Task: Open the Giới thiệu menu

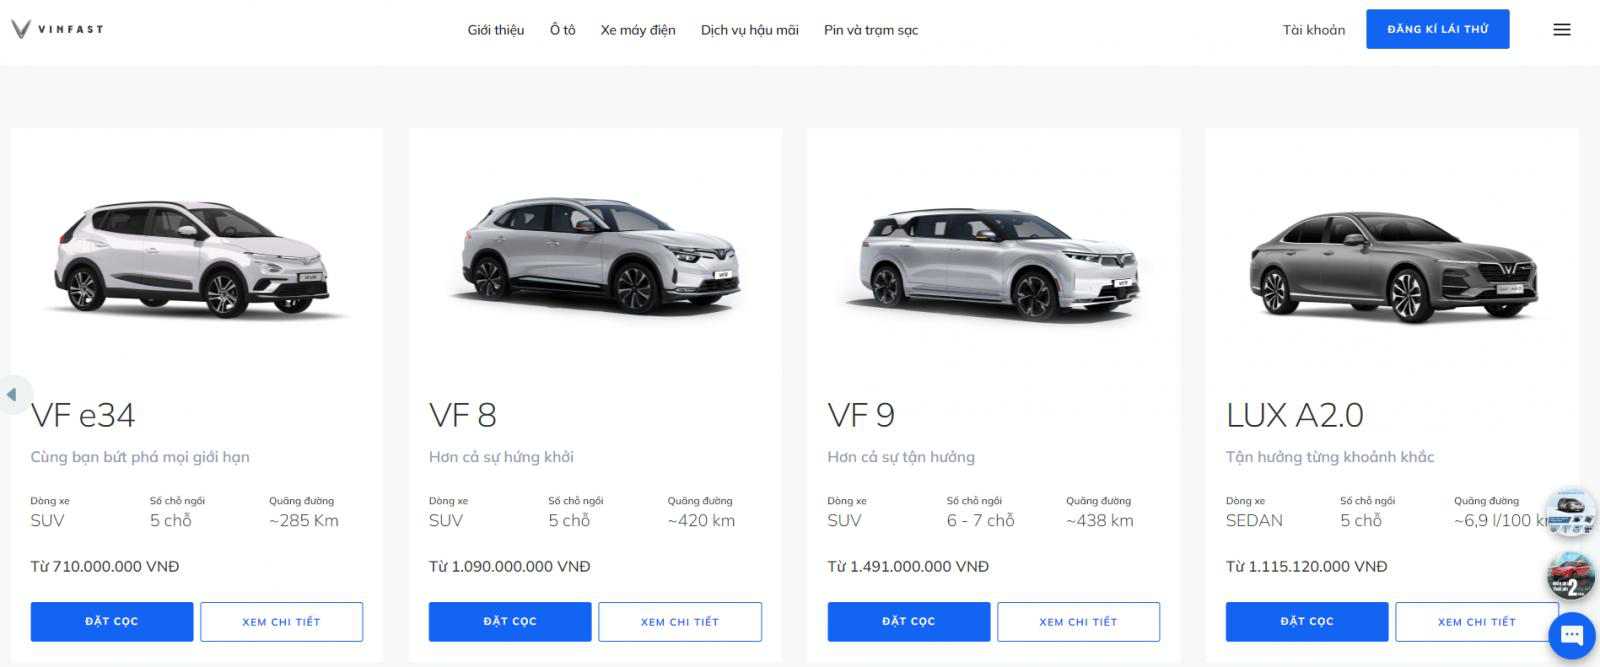Action: click(495, 30)
